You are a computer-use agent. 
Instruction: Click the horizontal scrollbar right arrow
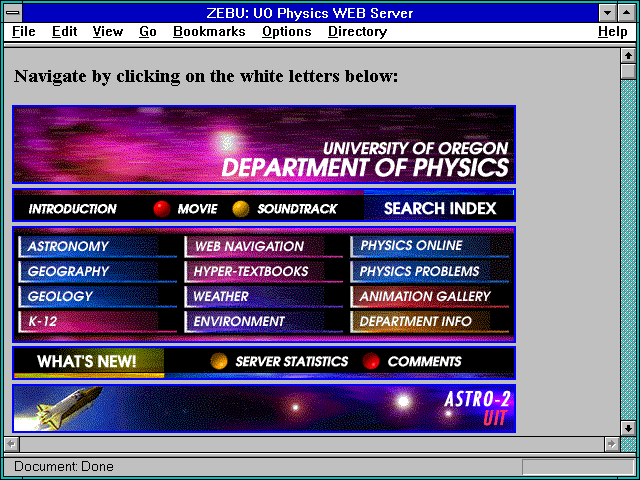(611, 444)
